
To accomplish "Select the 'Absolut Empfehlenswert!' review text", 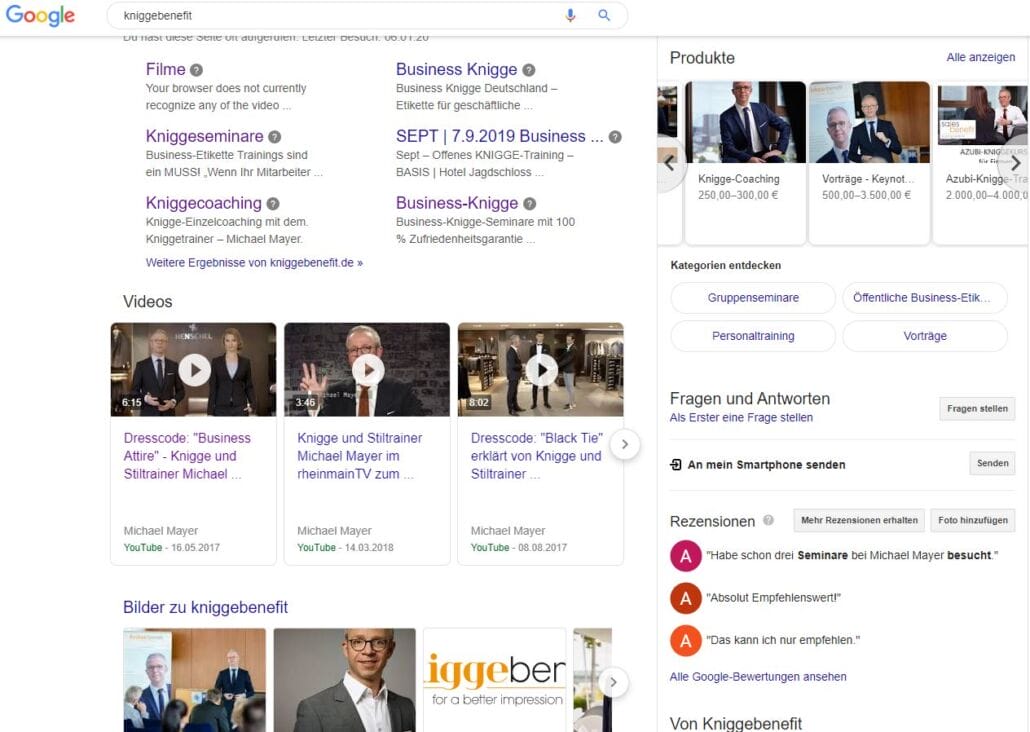I will point(773,598).
